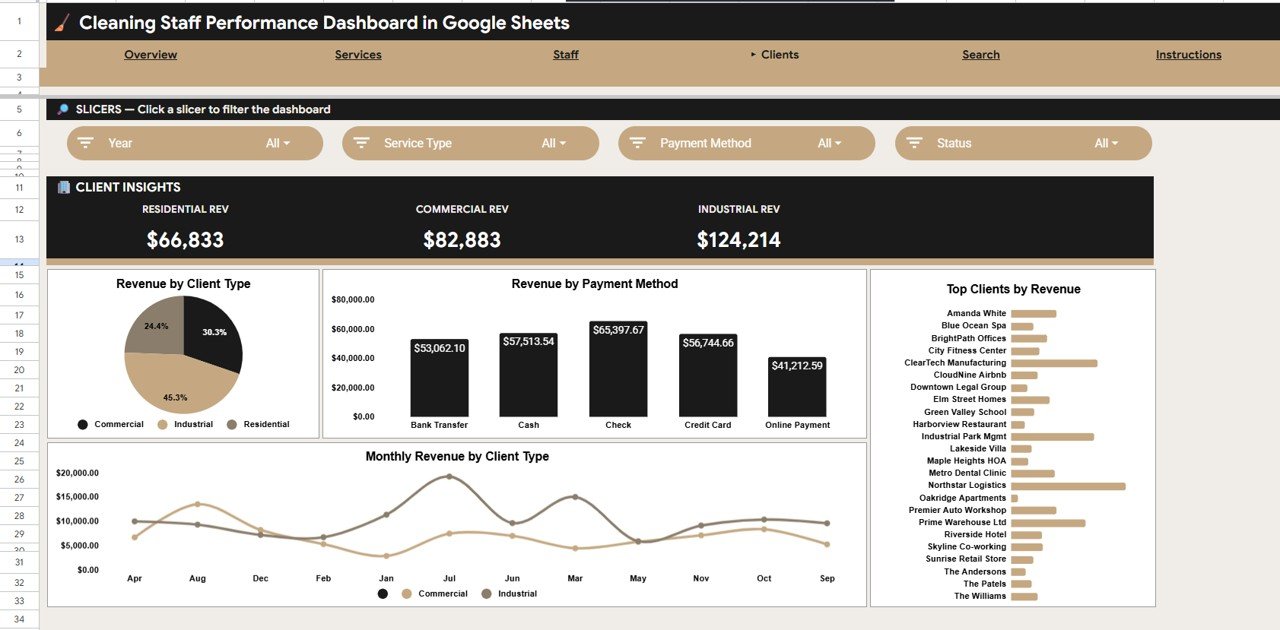This screenshot has width=1280, height=630.
Task: Click the Monthly Revenue by Client Type title
Action: coord(457,456)
